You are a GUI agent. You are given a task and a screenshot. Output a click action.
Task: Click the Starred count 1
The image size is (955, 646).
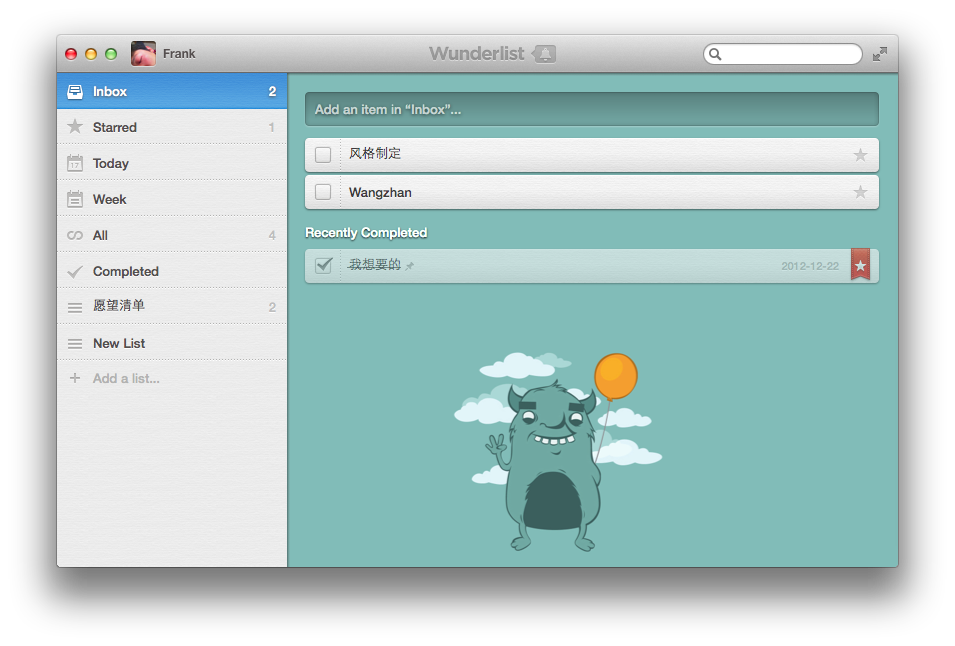coord(272,127)
